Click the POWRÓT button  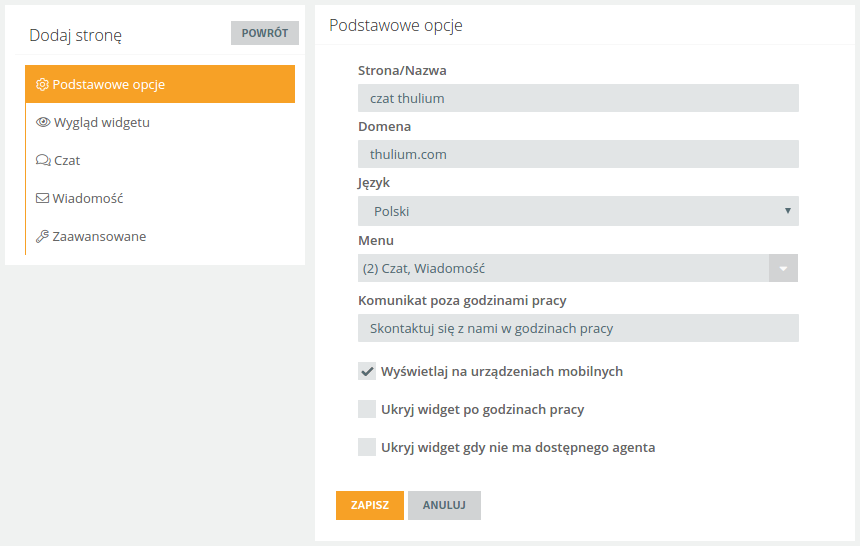pos(265,33)
